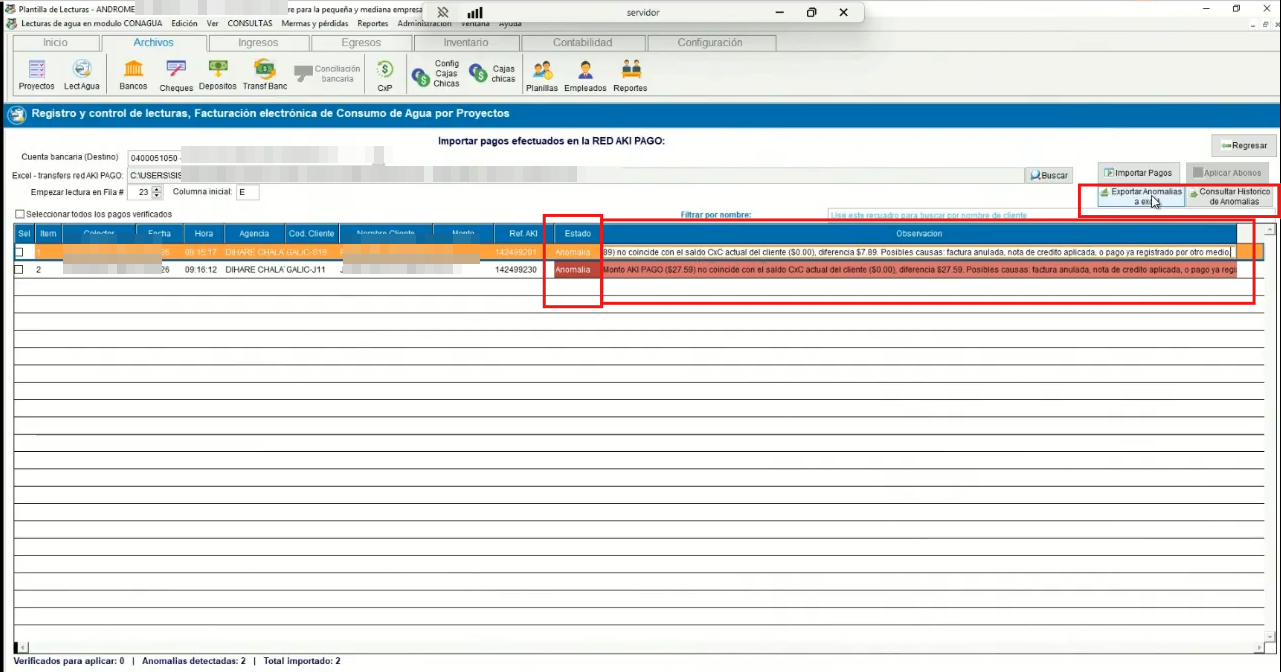
Task: Click the blue section header icon
Action: coord(17,115)
